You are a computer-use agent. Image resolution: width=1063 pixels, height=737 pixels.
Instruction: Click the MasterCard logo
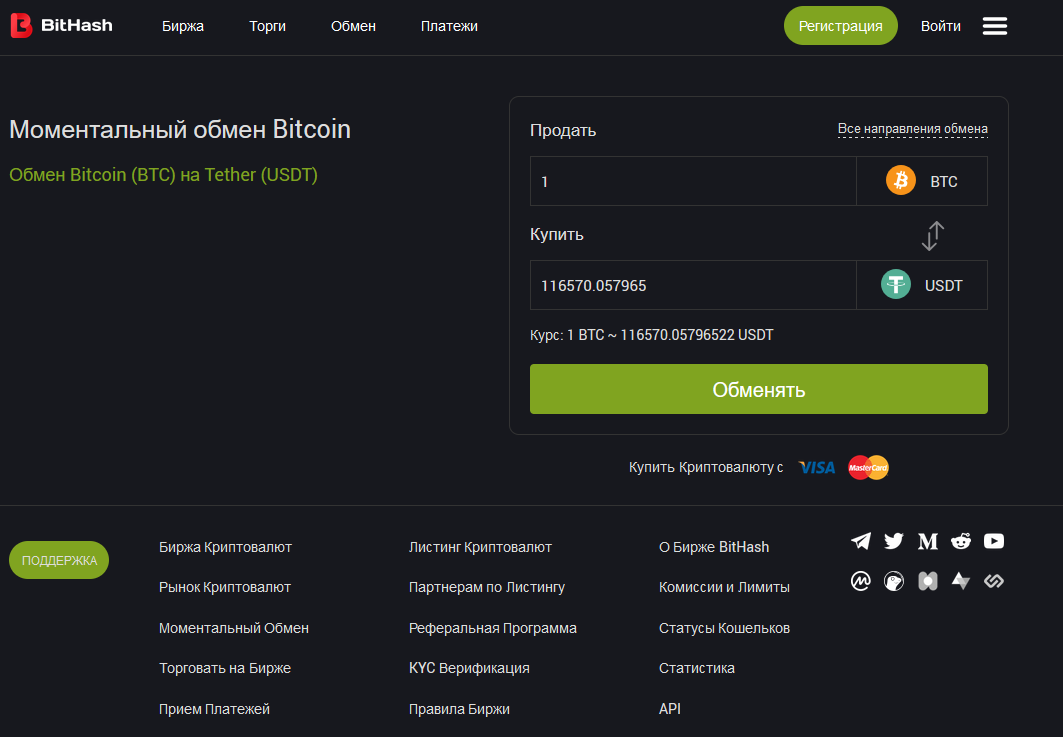click(x=868, y=467)
